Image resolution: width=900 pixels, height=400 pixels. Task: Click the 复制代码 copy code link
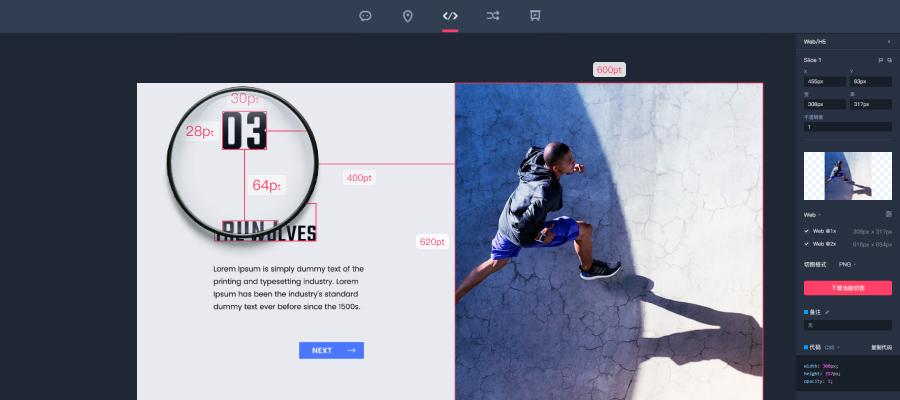[880, 347]
